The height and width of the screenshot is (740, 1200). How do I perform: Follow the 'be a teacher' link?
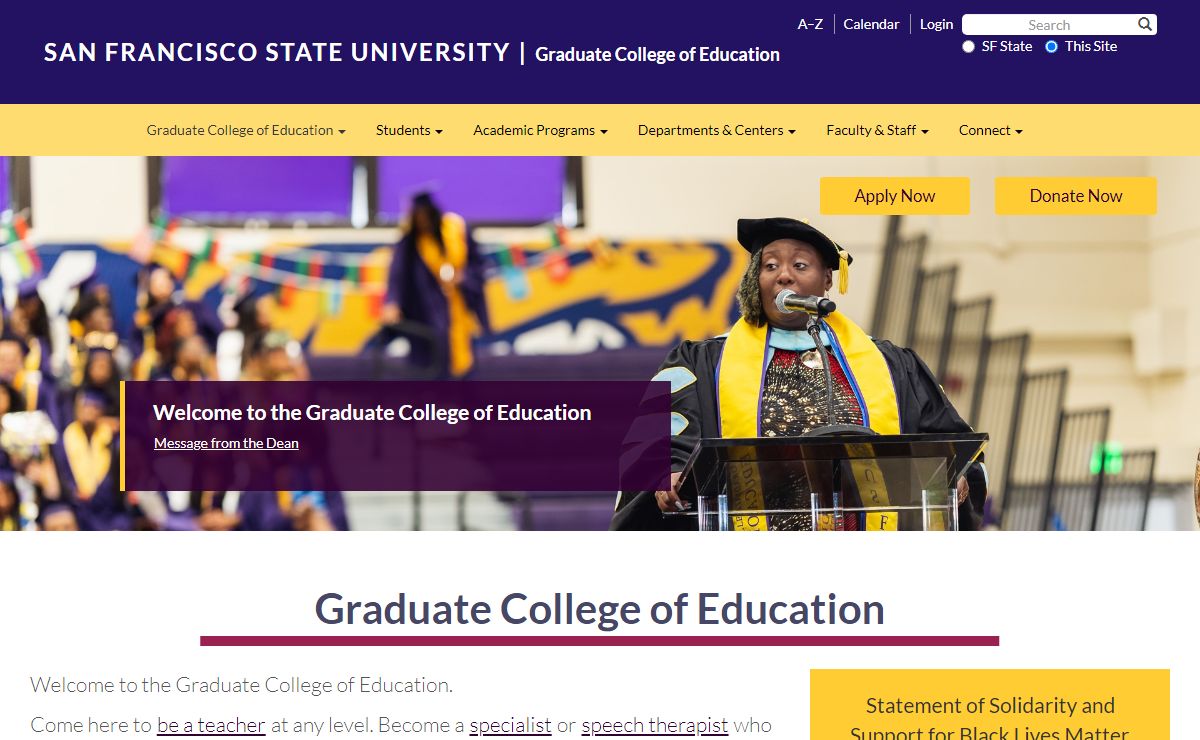click(211, 725)
